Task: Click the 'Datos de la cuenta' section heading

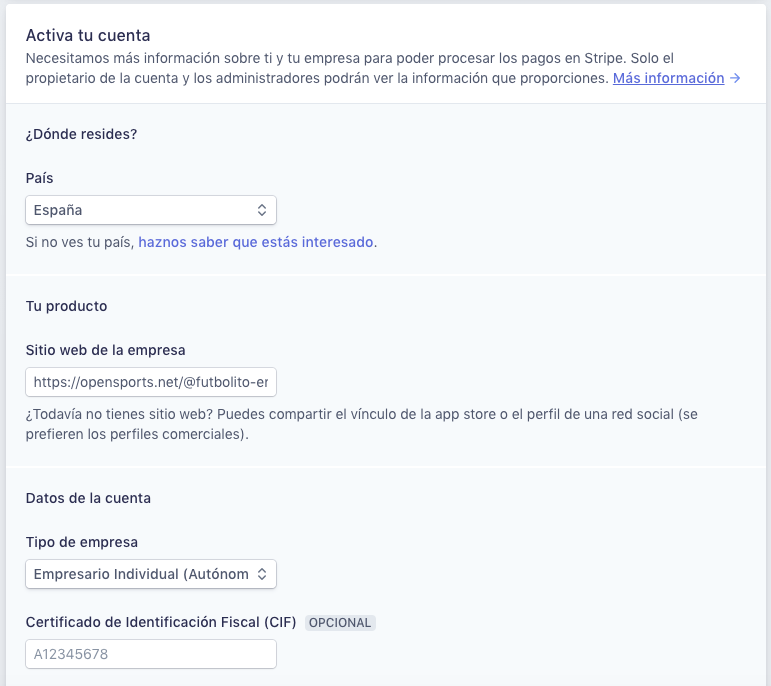Action: pos(88,498)
